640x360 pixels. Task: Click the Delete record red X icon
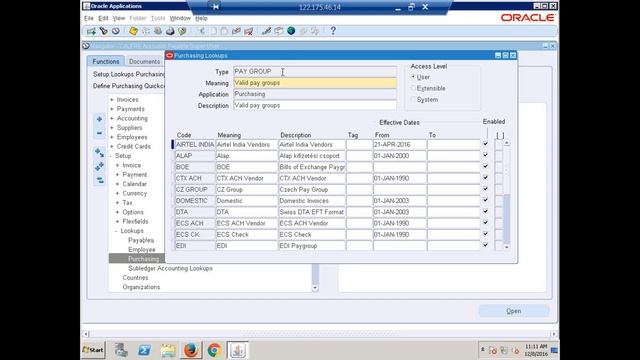point(249,31)
